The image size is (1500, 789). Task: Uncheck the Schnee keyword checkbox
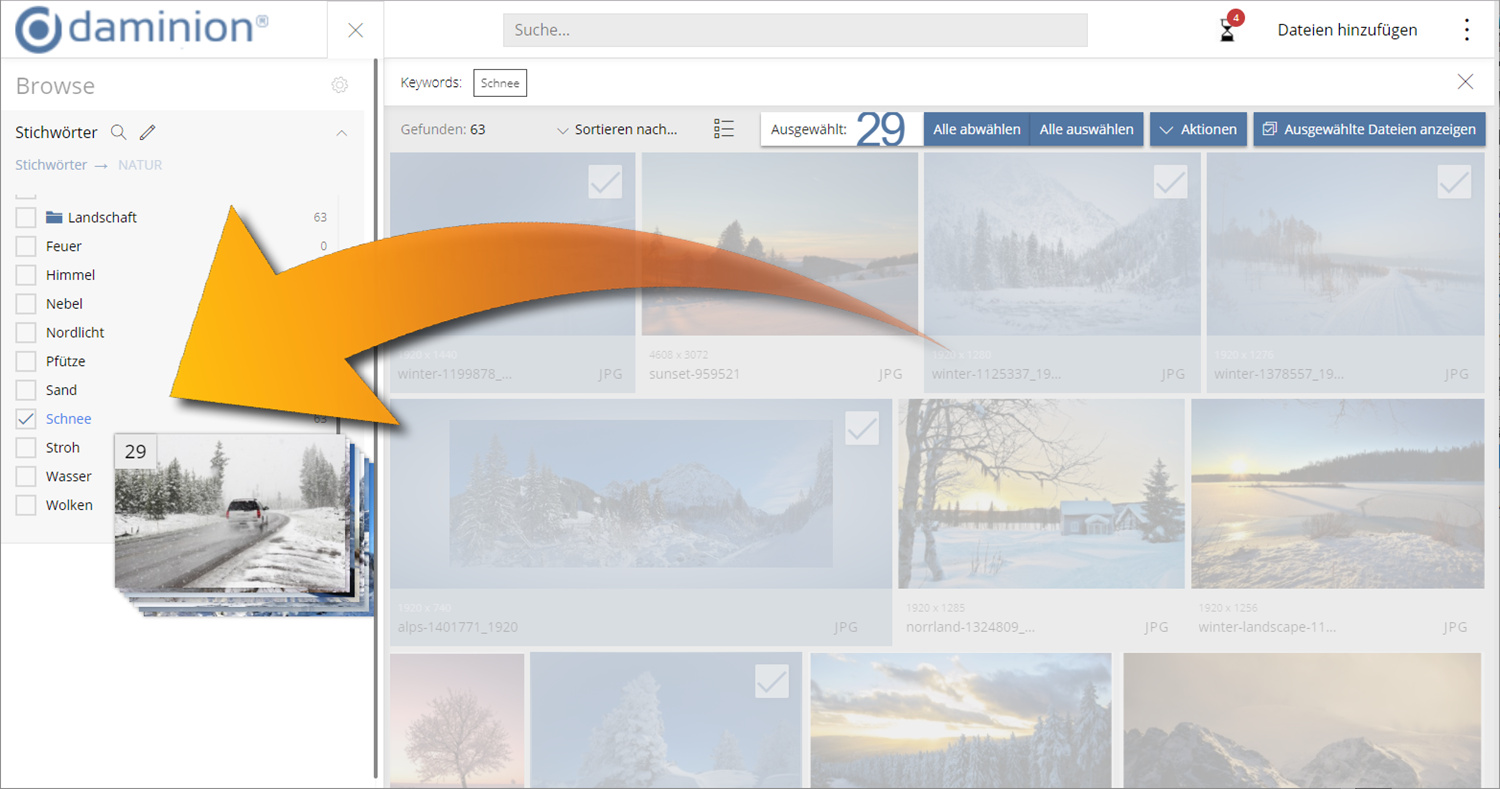point(26,419)
